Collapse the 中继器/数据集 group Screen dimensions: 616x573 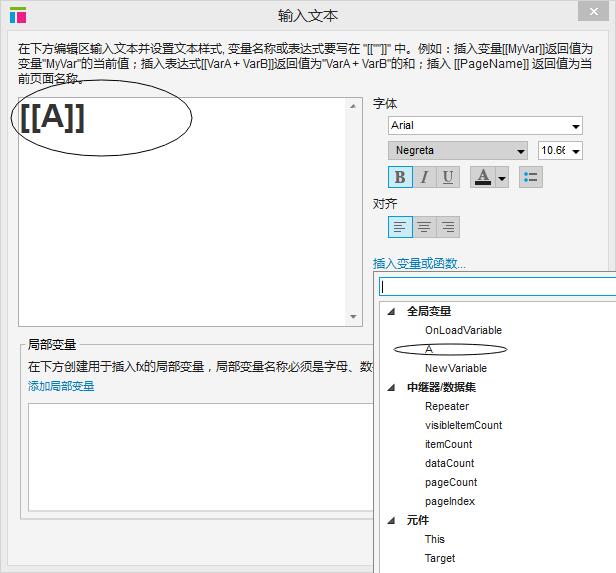point(391,388)
